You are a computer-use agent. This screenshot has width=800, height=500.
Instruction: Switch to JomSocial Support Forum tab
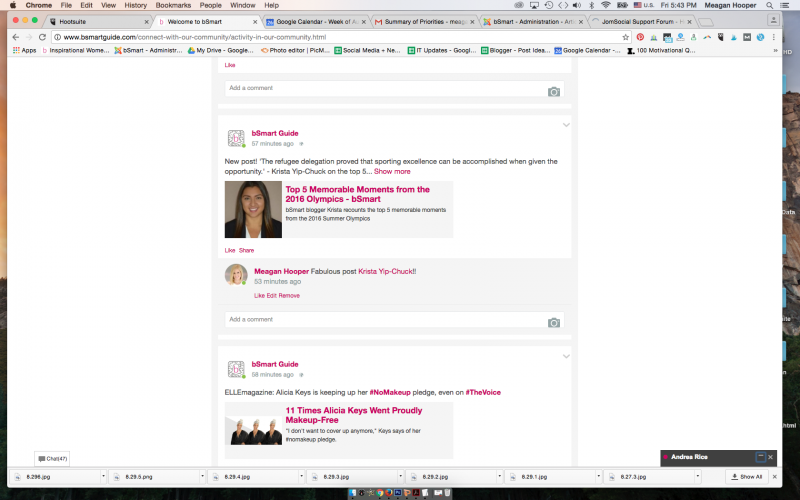point(642,21)
